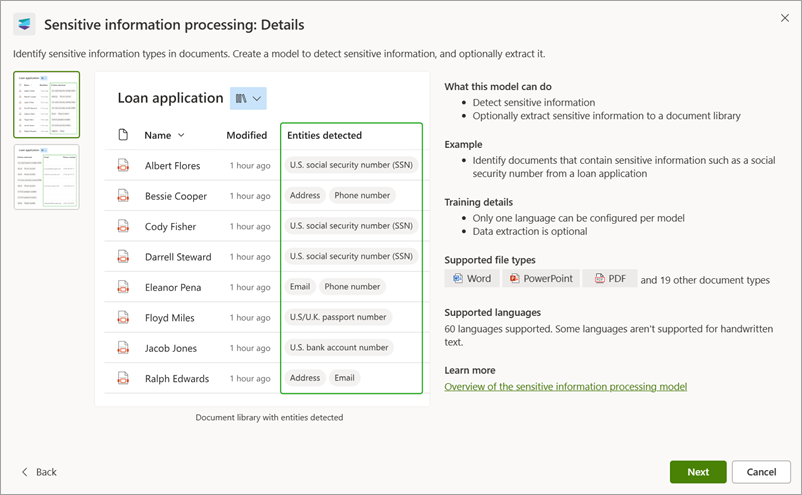Click the PDF supported file type icon
The height and width of the screenshot is (495, 802).
point(599,278)
